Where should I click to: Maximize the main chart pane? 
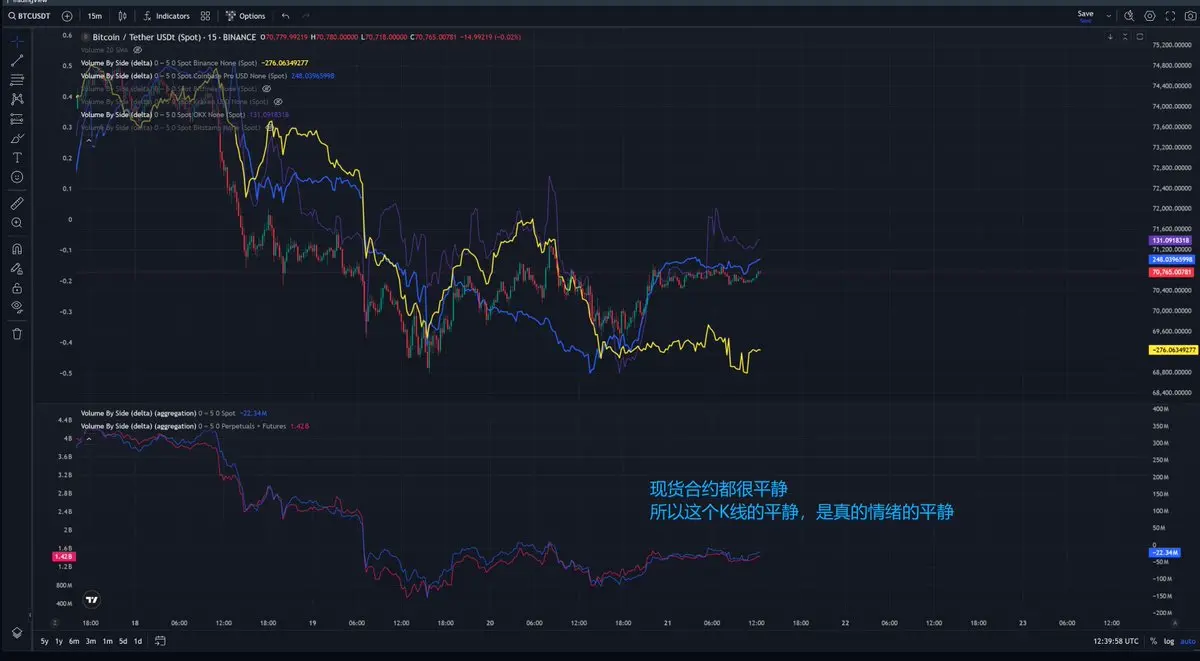(x=1138, y=37)
